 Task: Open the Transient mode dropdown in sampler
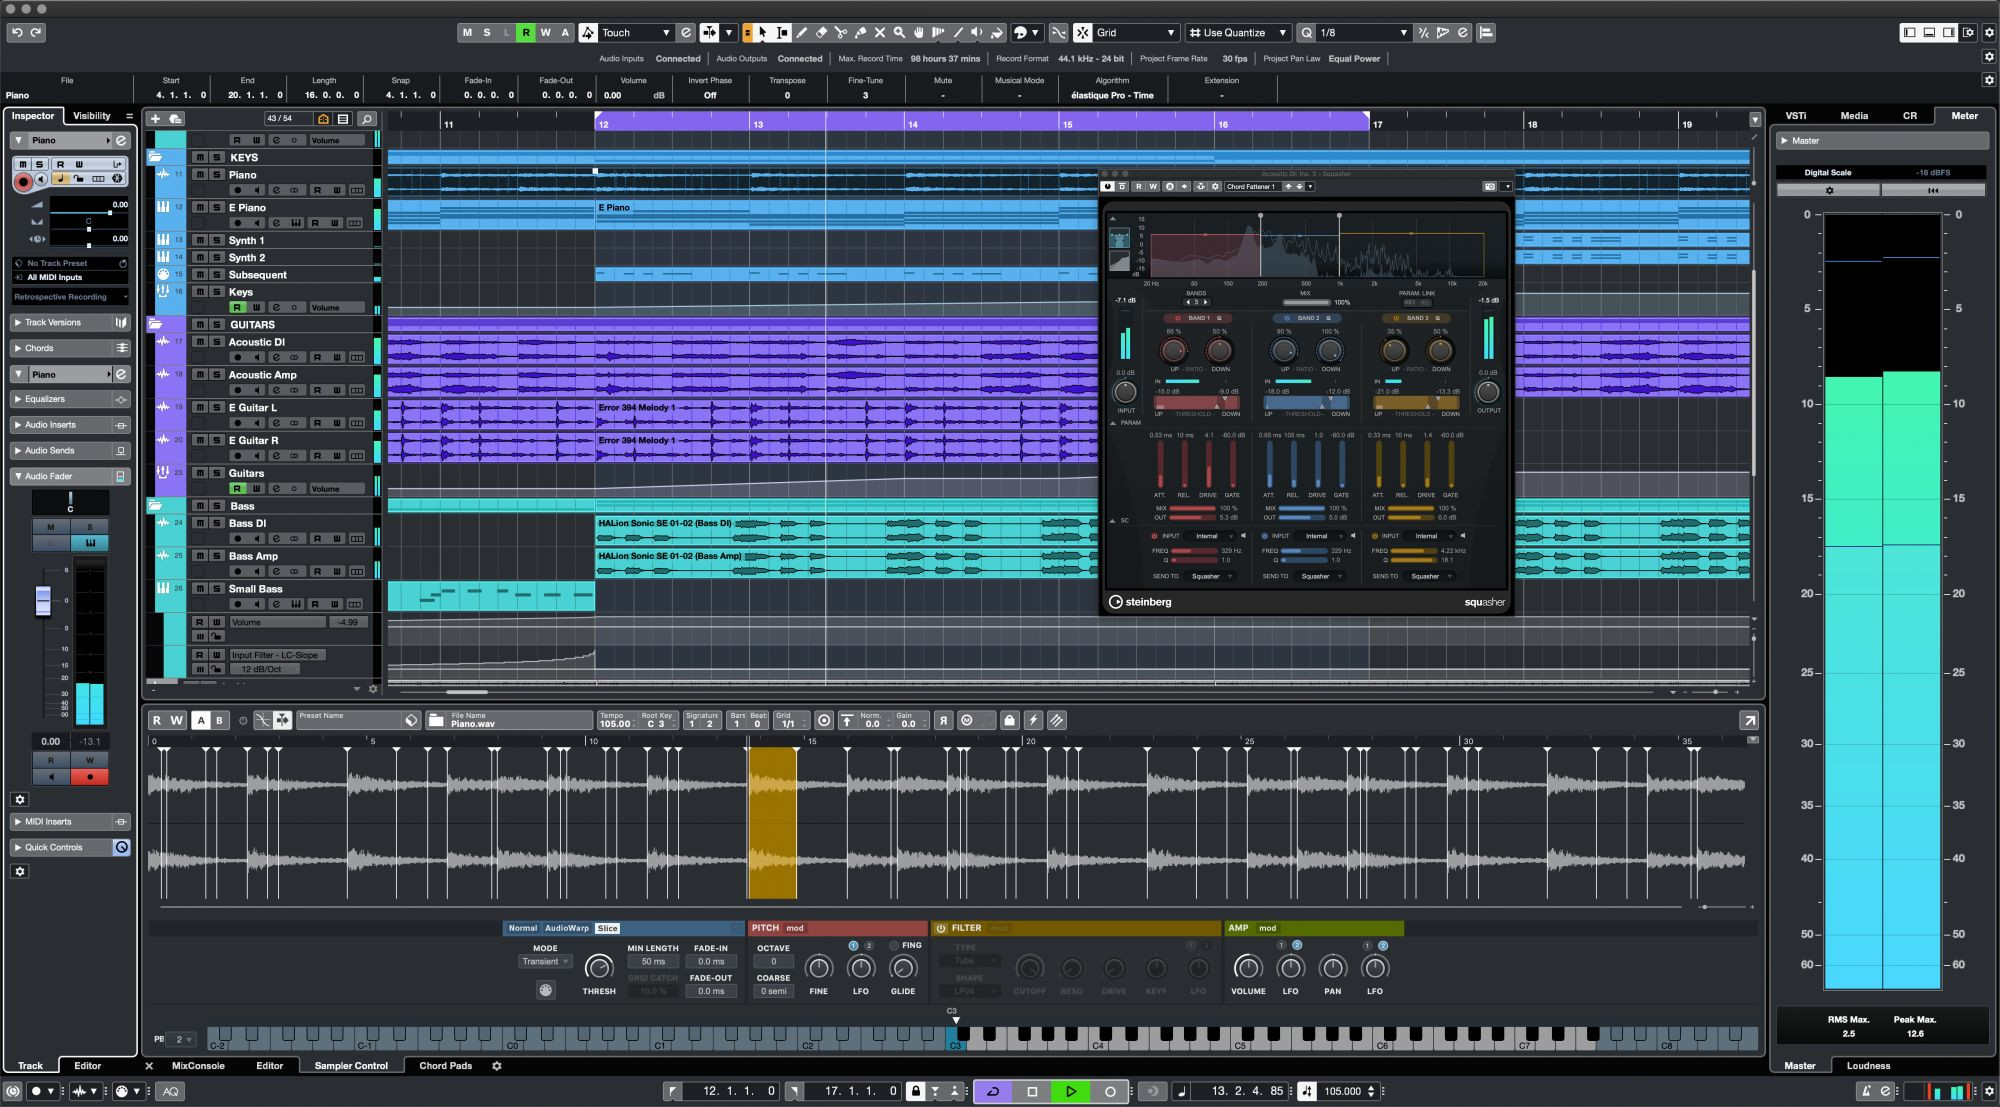point(543,961)
